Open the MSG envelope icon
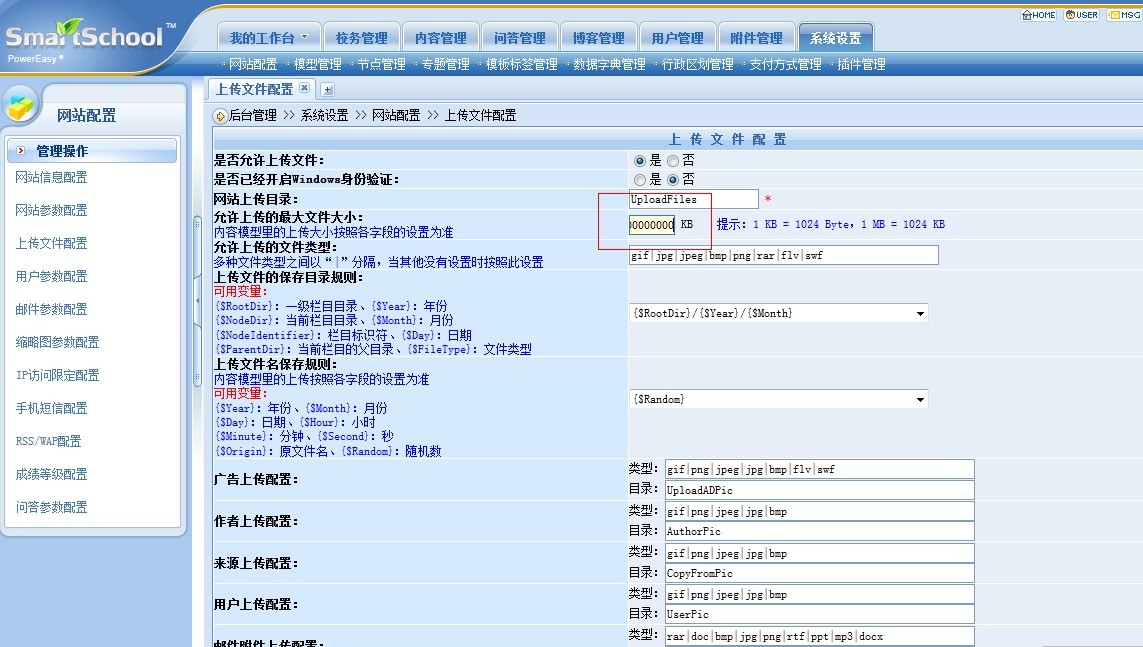The height and width of the screenshot is (647, 1143). [1113, 15]
